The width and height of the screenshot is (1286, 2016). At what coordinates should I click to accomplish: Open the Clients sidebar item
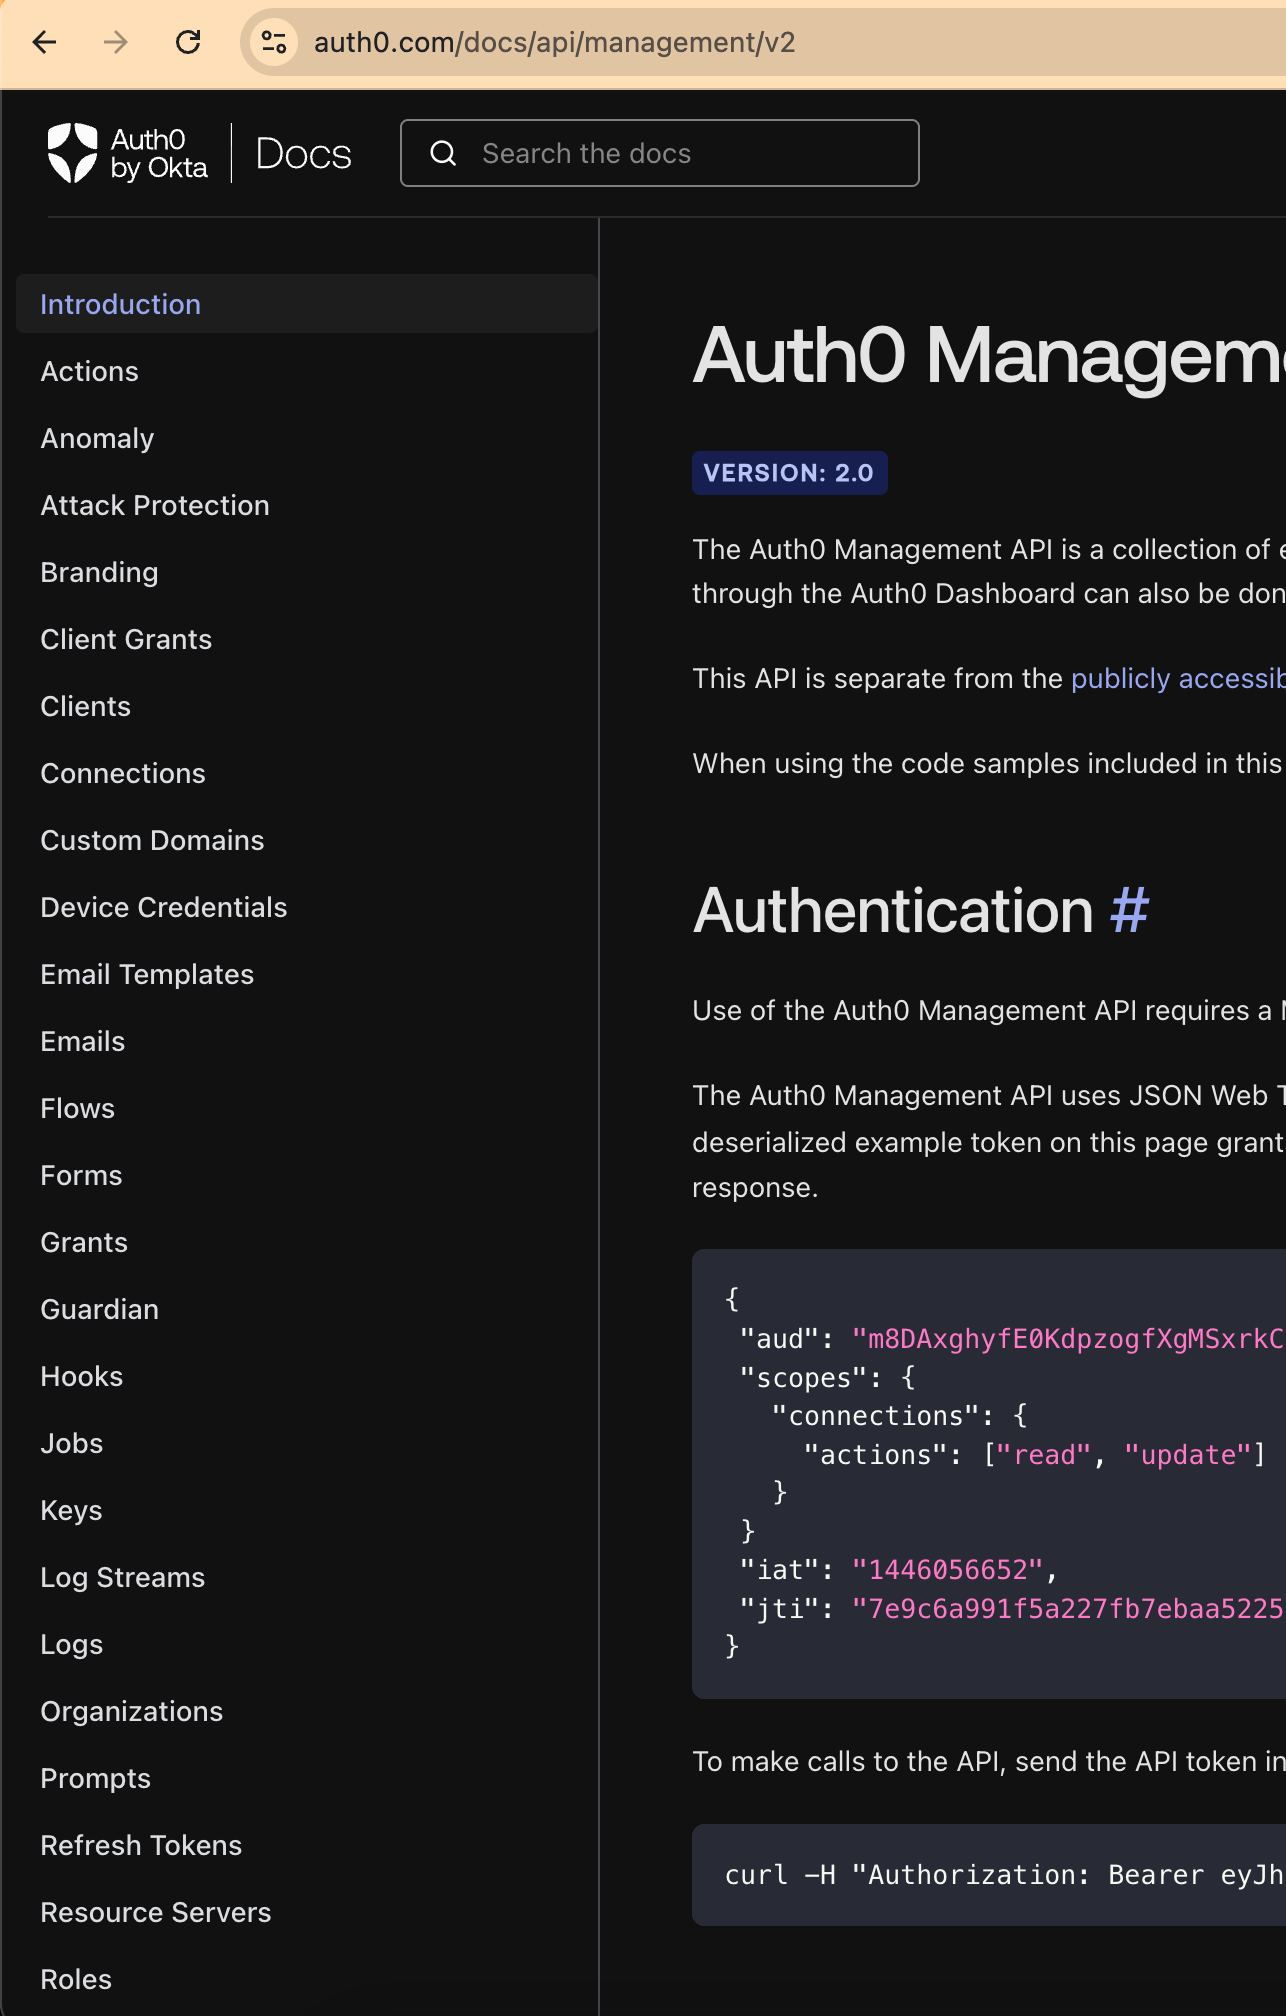[x=85, y=706]
